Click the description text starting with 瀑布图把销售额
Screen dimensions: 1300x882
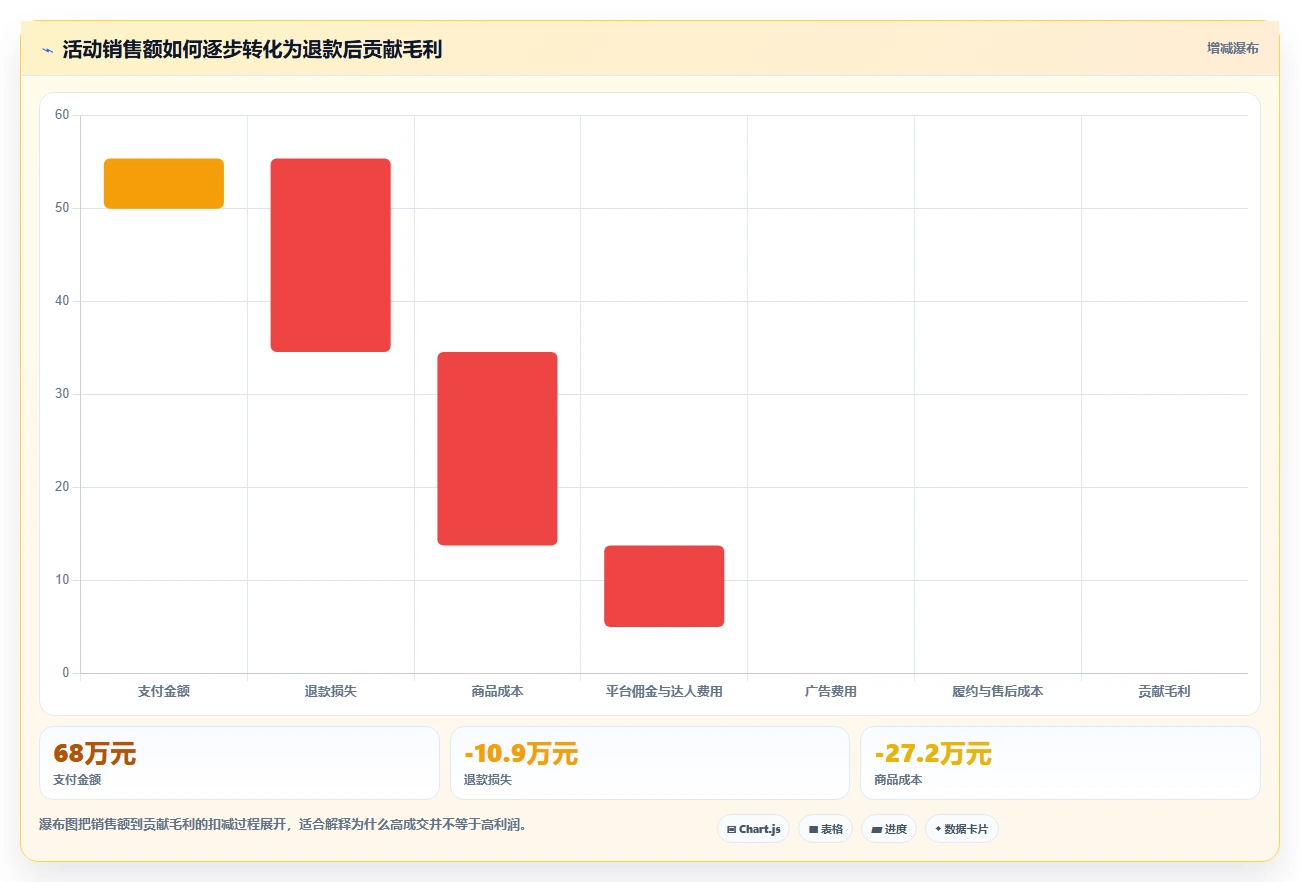pos(283,825)
